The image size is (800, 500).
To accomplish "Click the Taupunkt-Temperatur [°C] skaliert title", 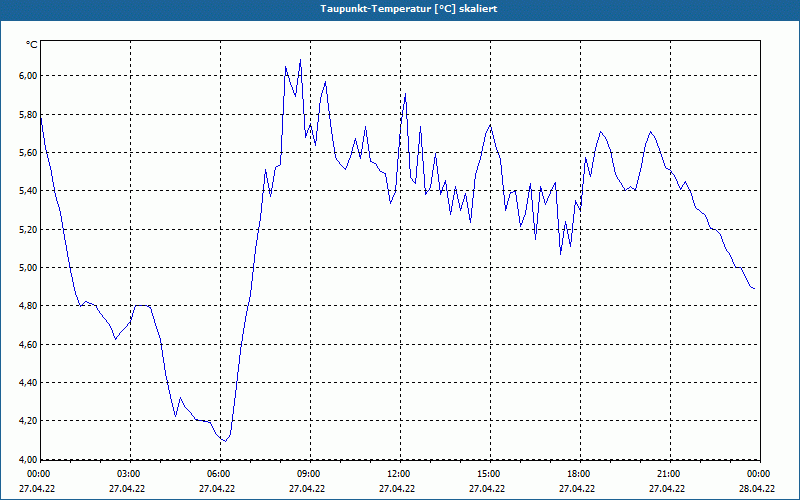I will click(x=409, y=9).
